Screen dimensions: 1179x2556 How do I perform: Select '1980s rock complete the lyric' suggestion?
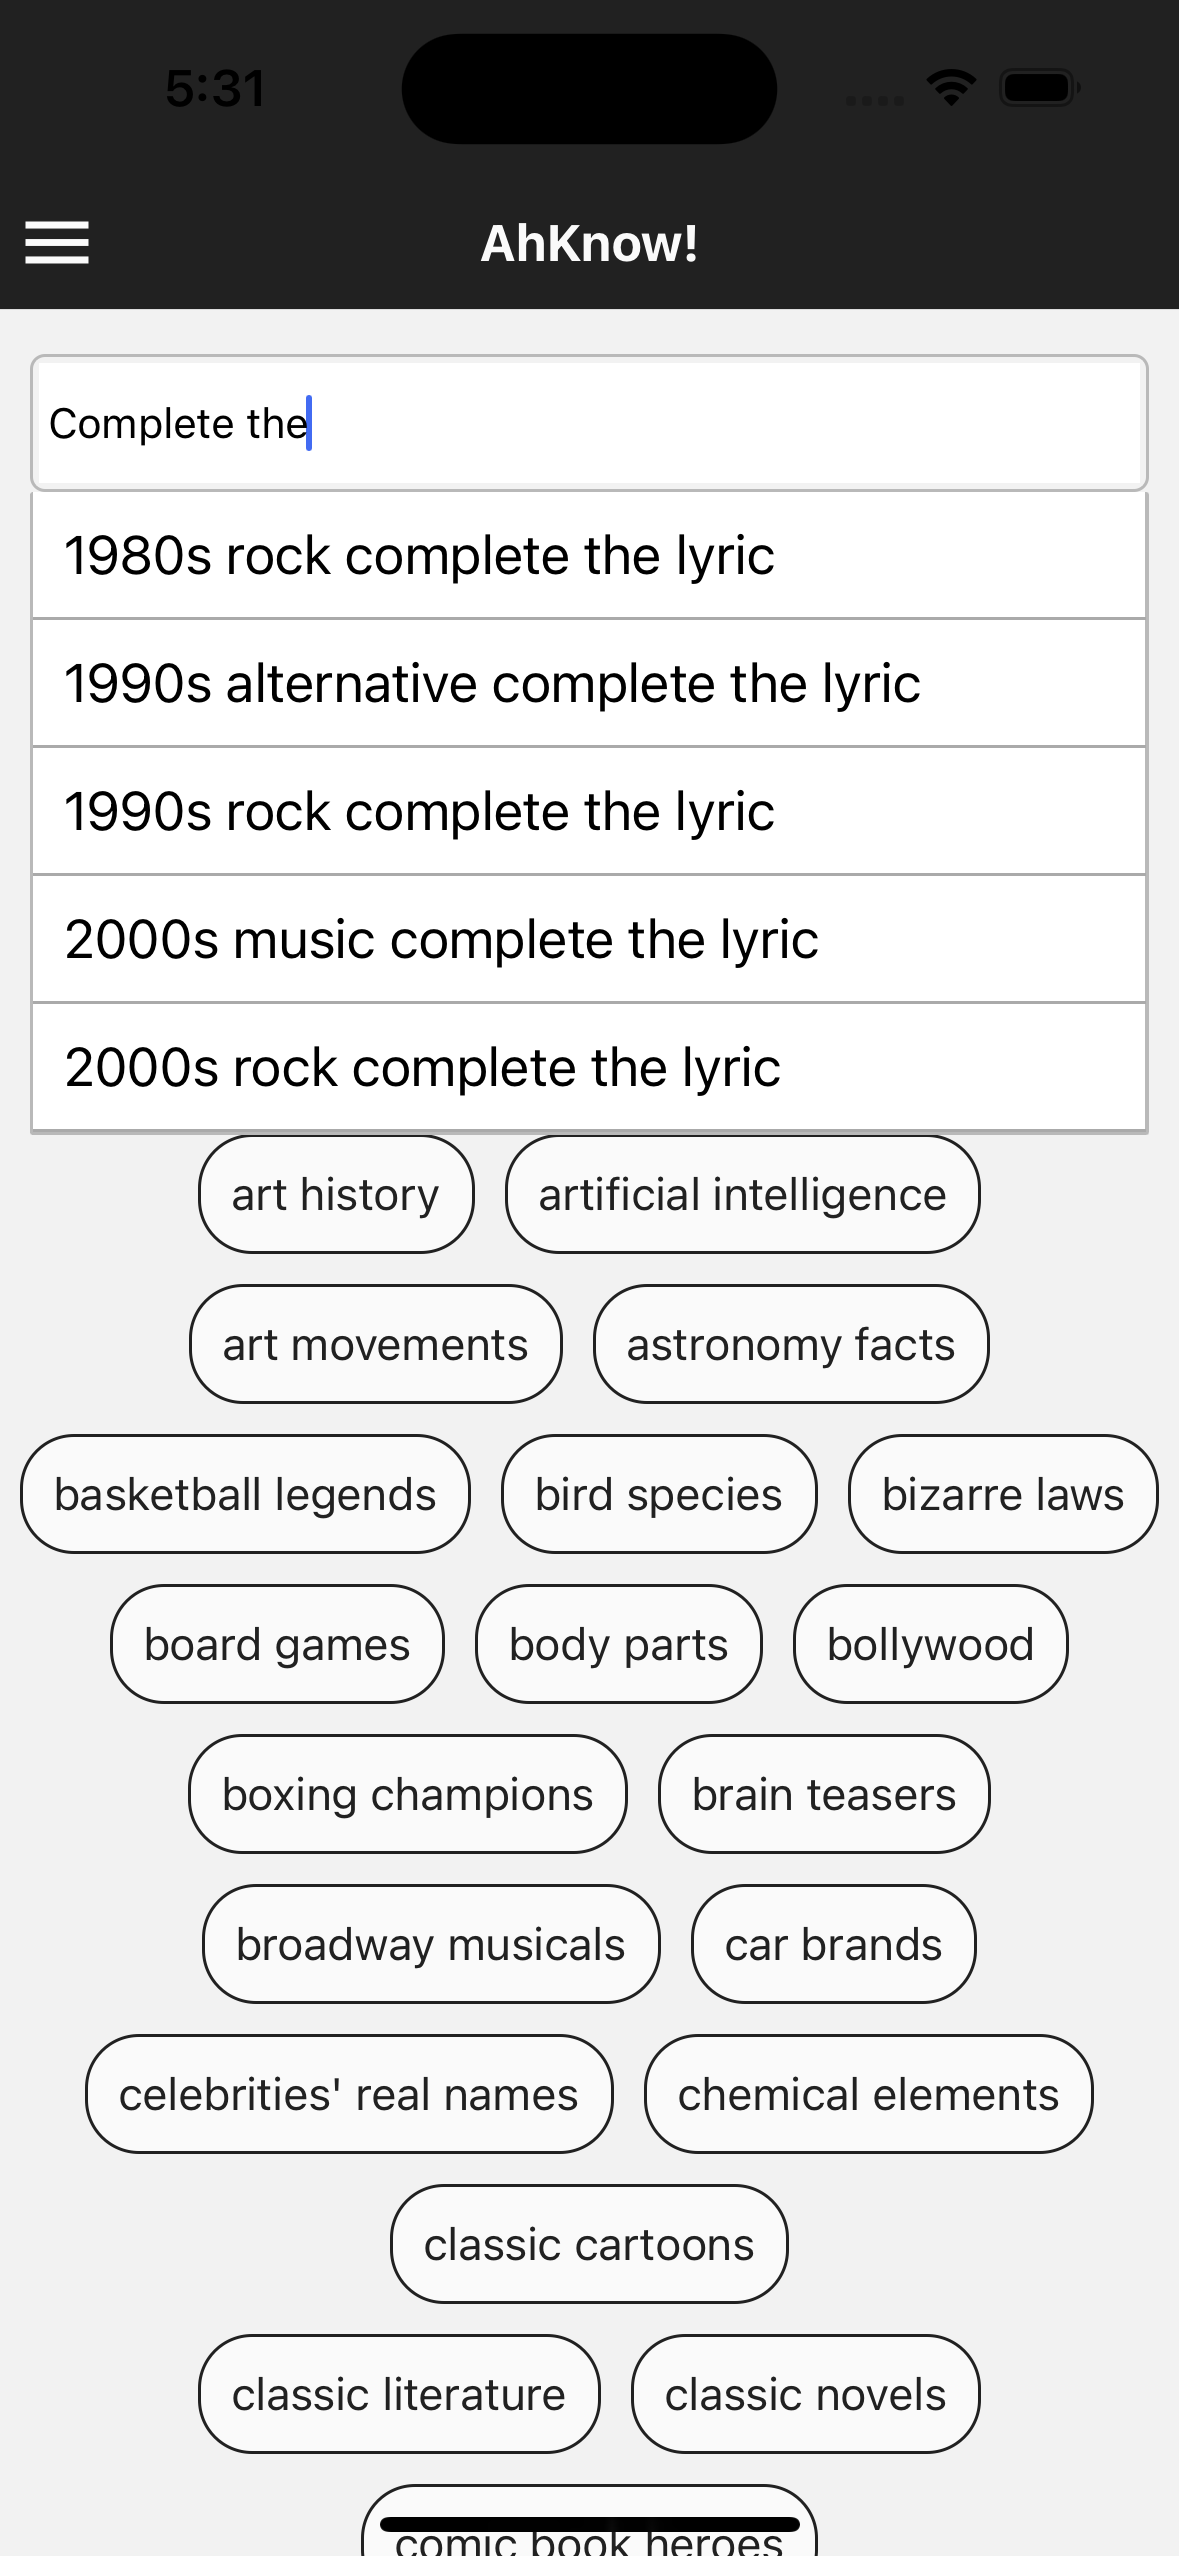pyautogui.click(x=589, y=556)
